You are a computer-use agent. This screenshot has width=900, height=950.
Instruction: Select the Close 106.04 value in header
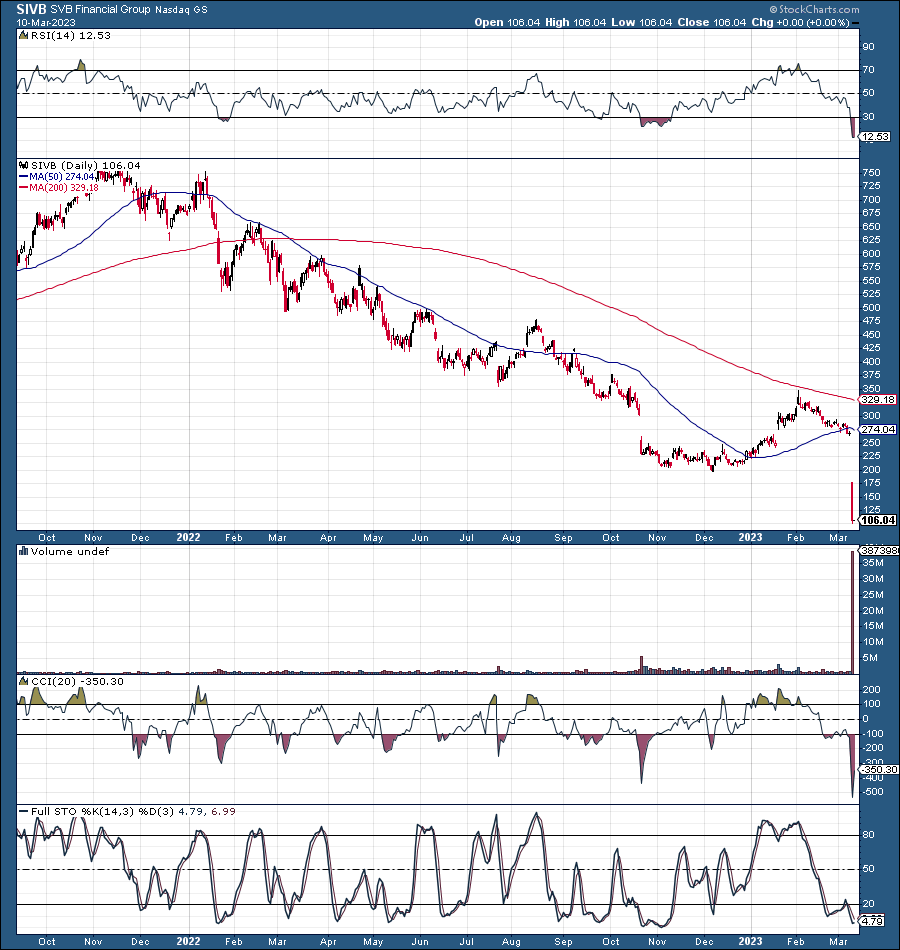coord(712,22)
